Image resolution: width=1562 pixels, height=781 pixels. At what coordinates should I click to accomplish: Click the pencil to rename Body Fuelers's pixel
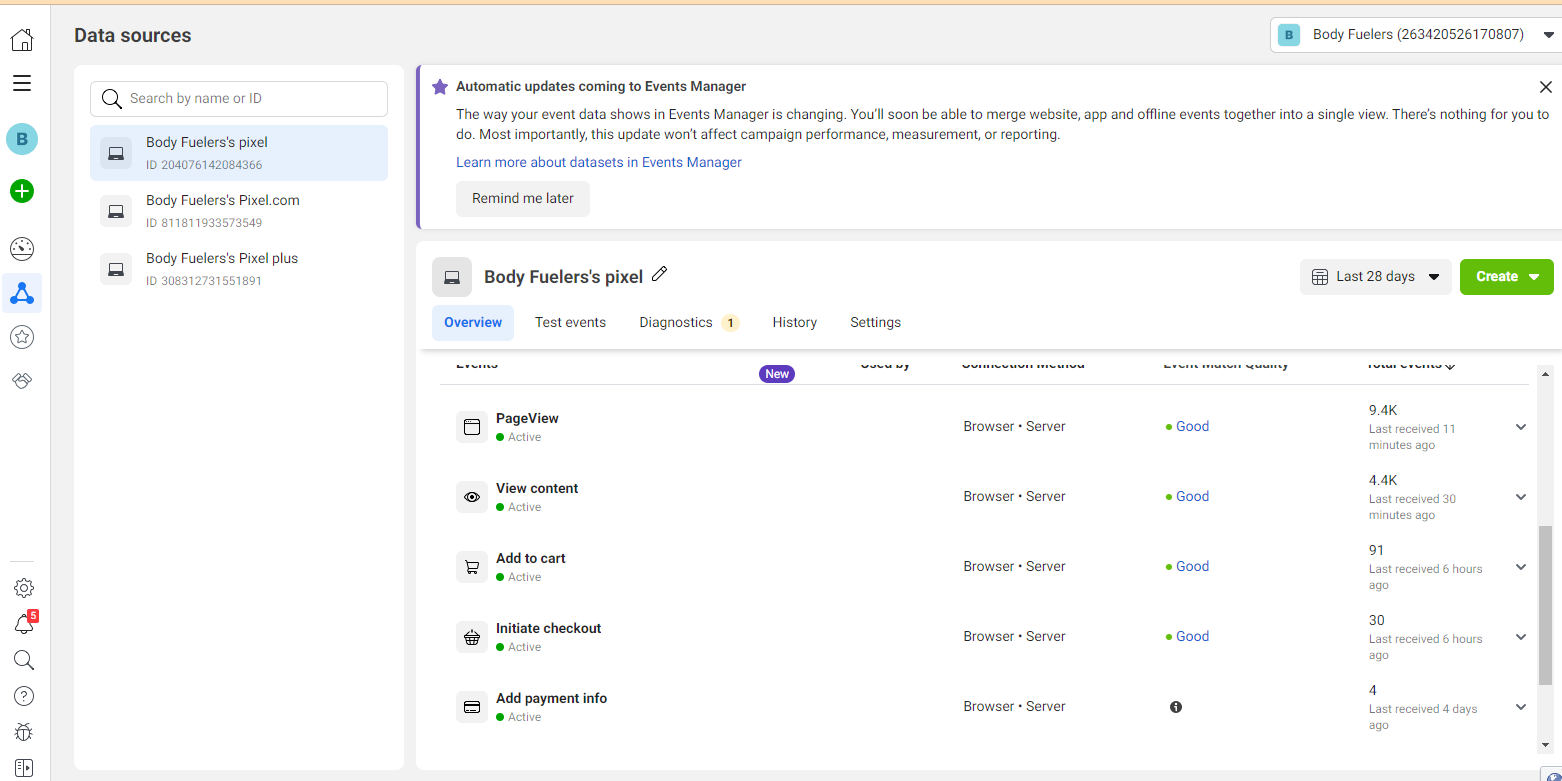coord(659,274)
